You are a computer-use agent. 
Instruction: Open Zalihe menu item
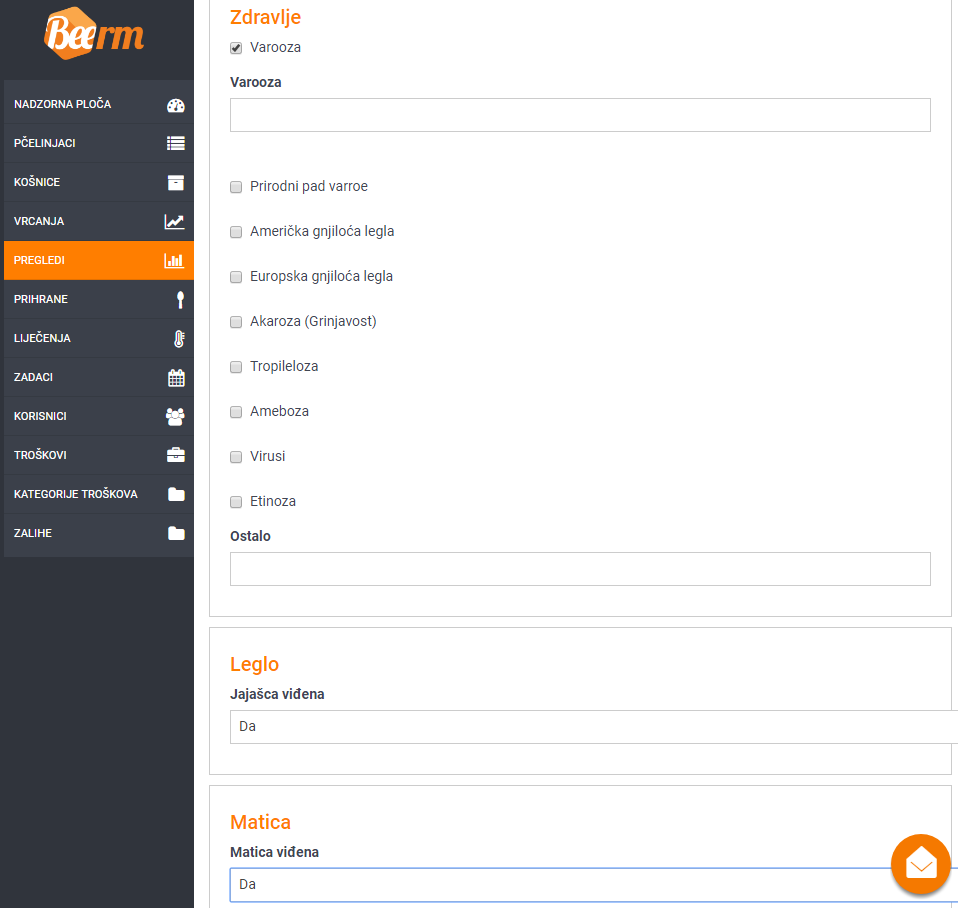click(99, 533)
